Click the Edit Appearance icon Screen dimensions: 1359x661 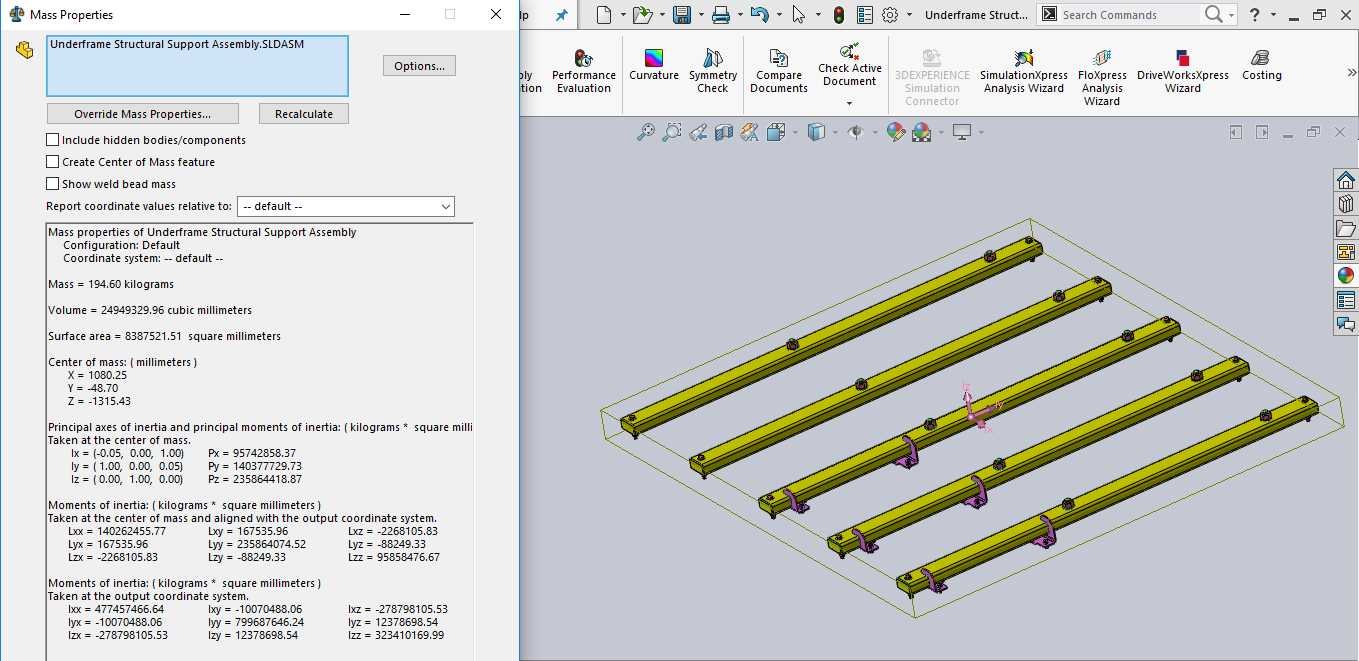click(x=895, y=132)
